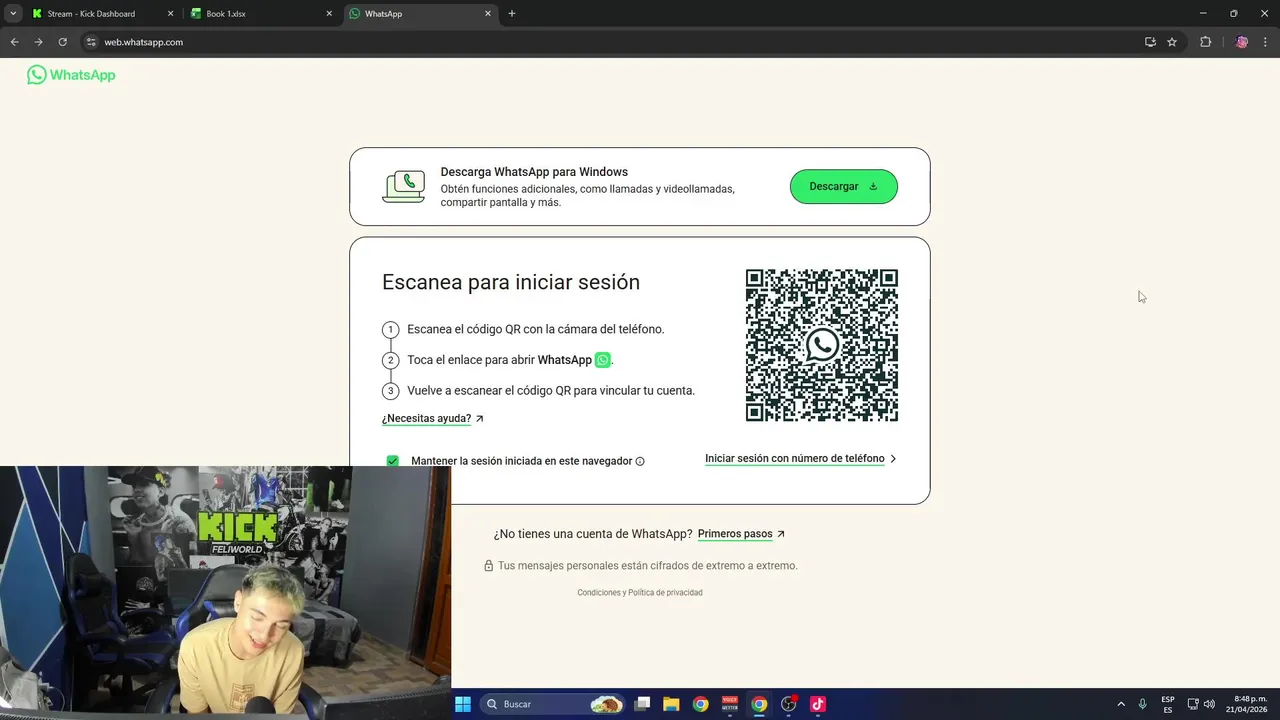The height and width of the screenshot is (720, 1280).
Task: Select the WhatsApp browser tab
Action: 420,14
